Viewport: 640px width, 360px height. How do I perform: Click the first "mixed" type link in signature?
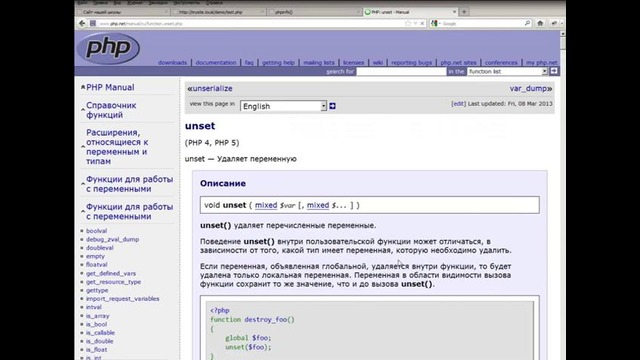(x=266, y=205)
